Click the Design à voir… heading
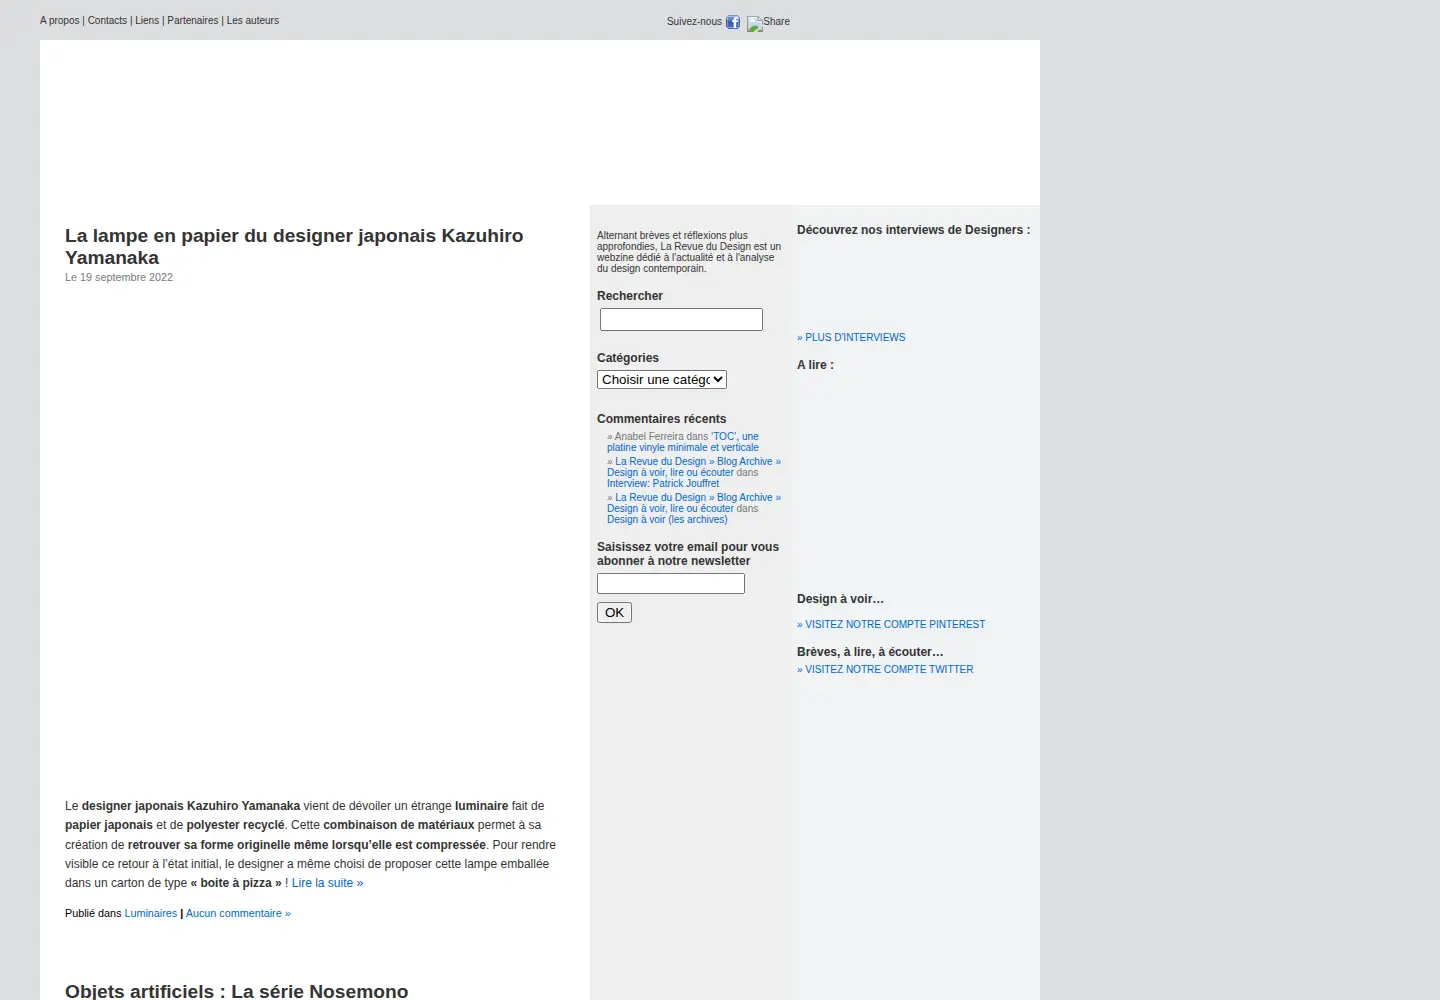 840,599
